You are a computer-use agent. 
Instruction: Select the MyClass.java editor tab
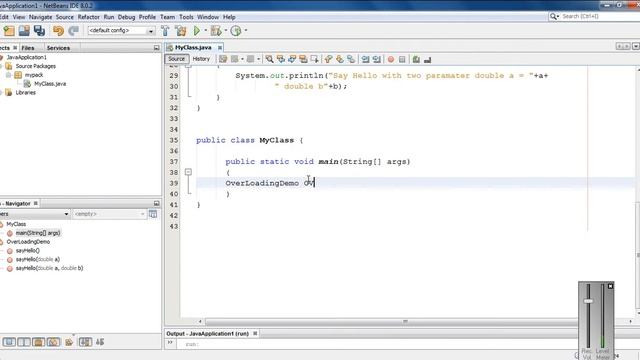click(x=193, y=48)
